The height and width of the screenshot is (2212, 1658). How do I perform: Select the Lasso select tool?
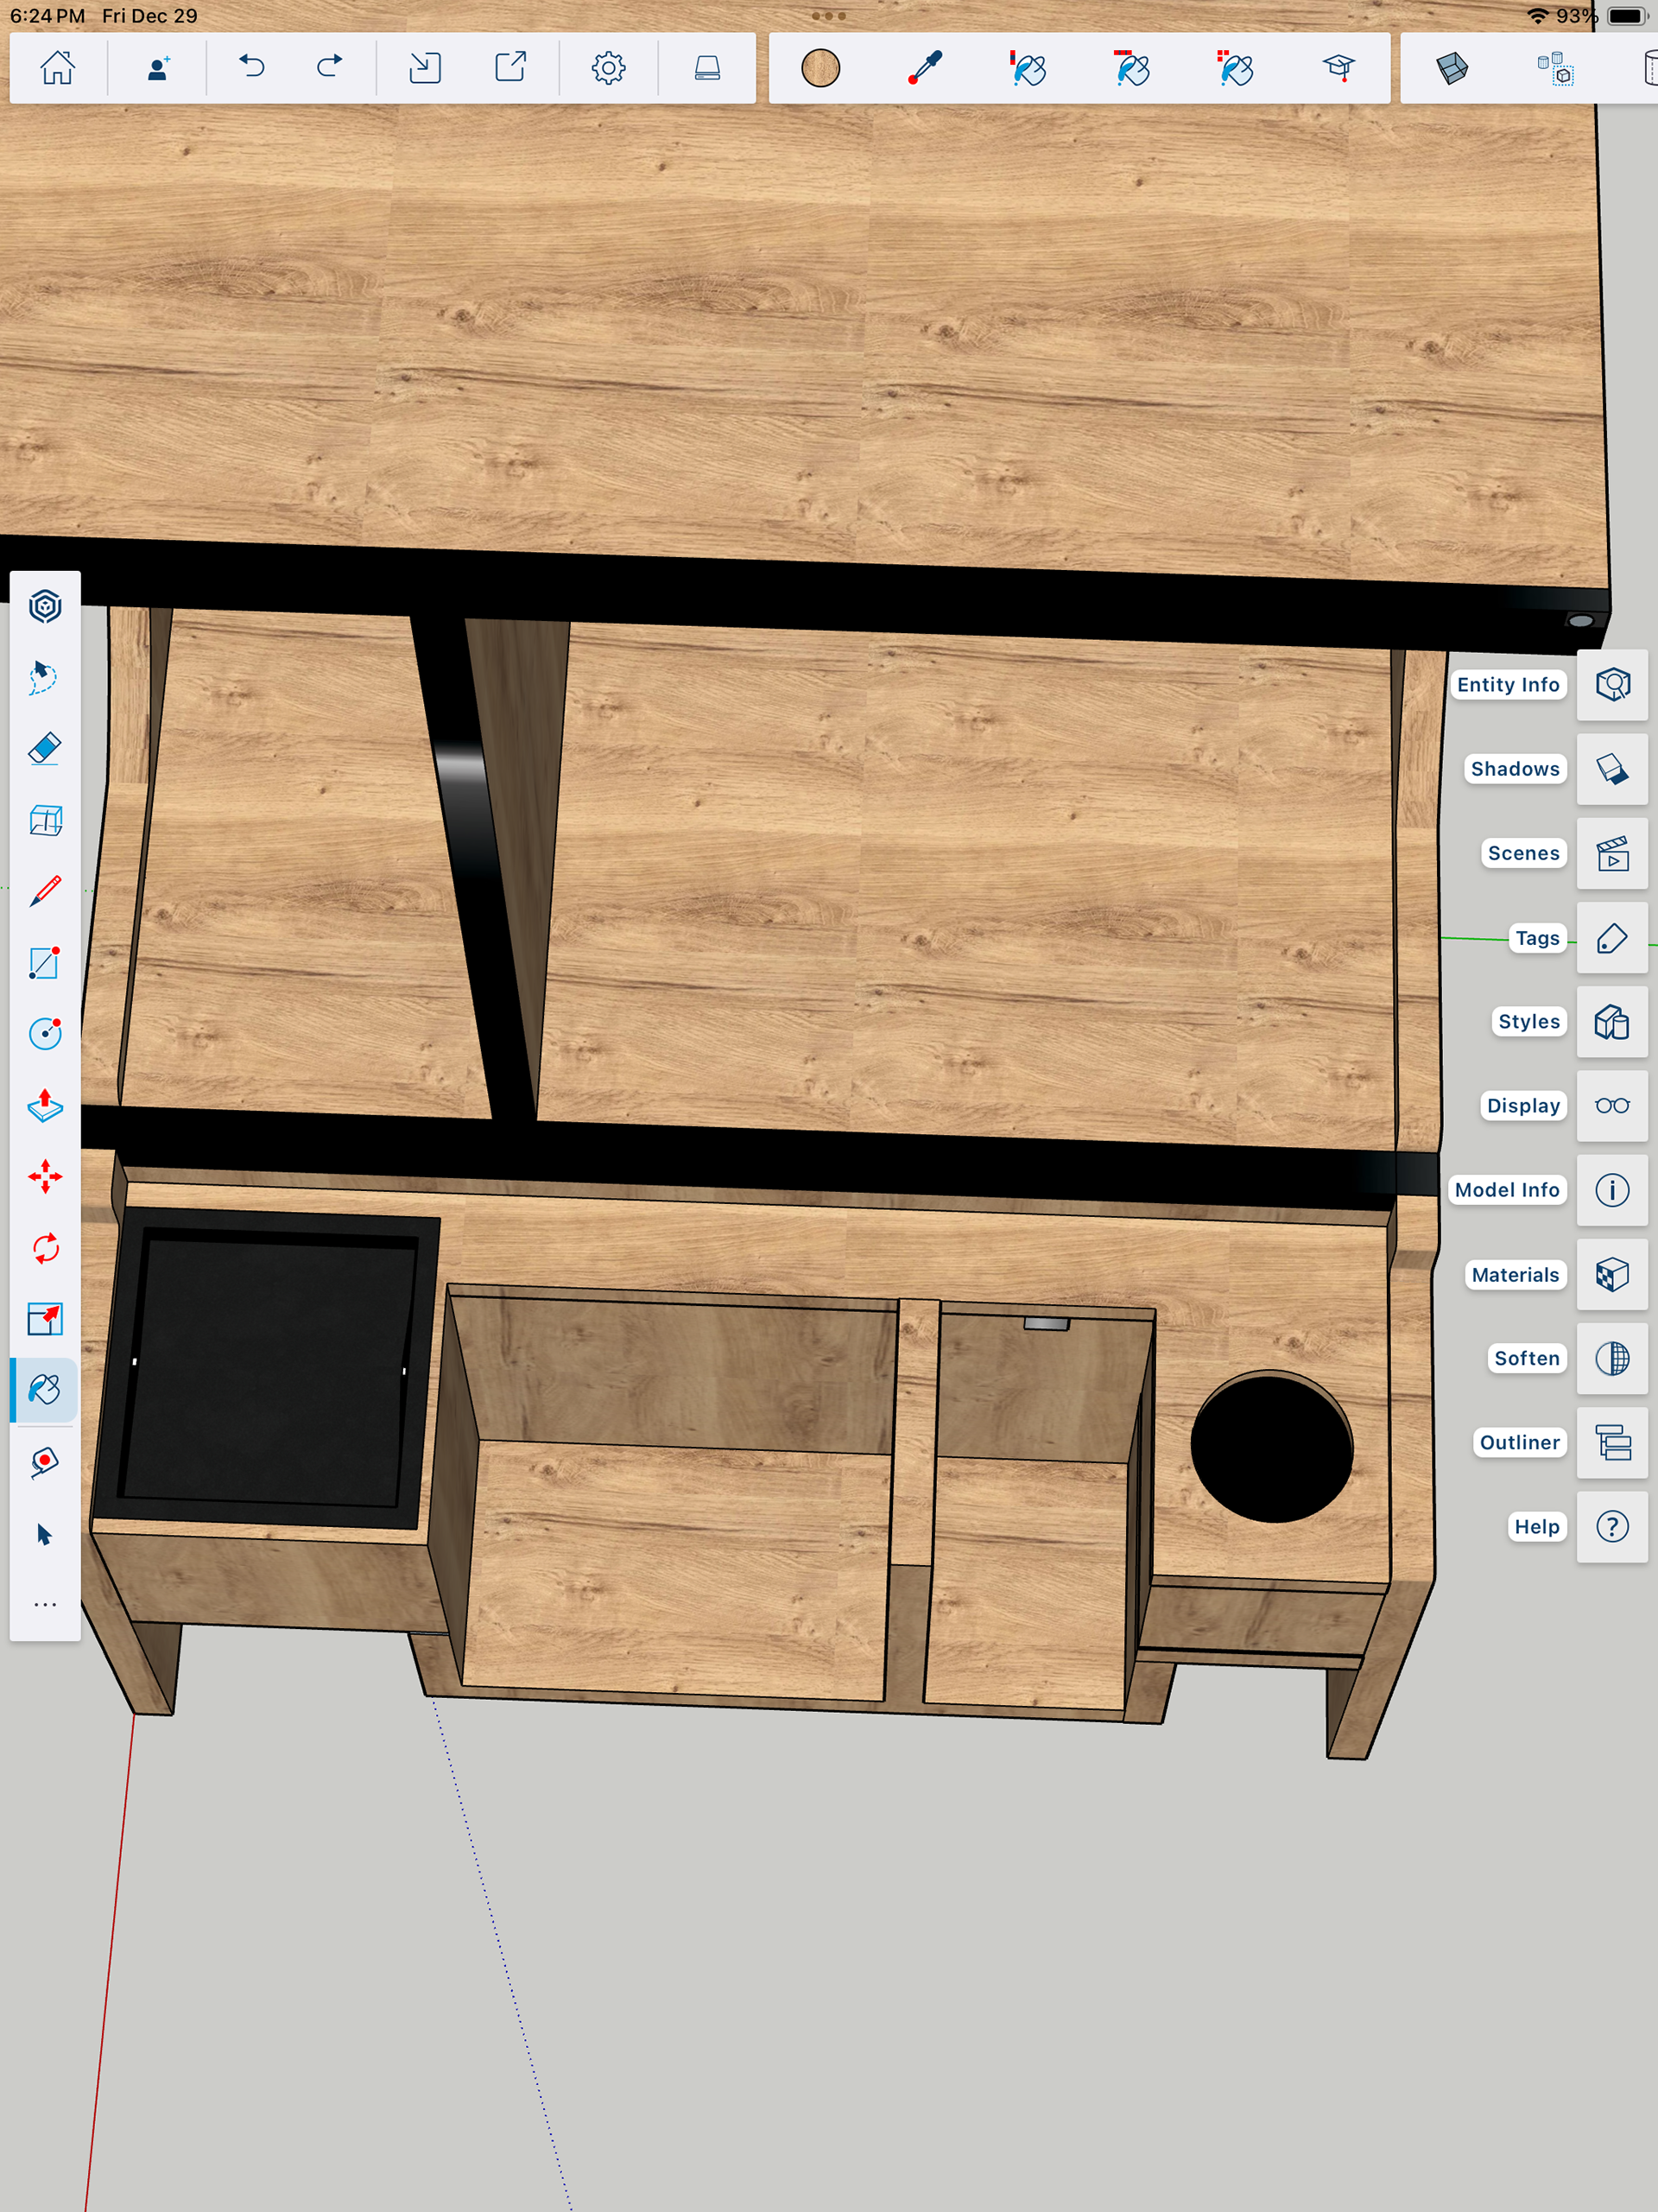45,677
